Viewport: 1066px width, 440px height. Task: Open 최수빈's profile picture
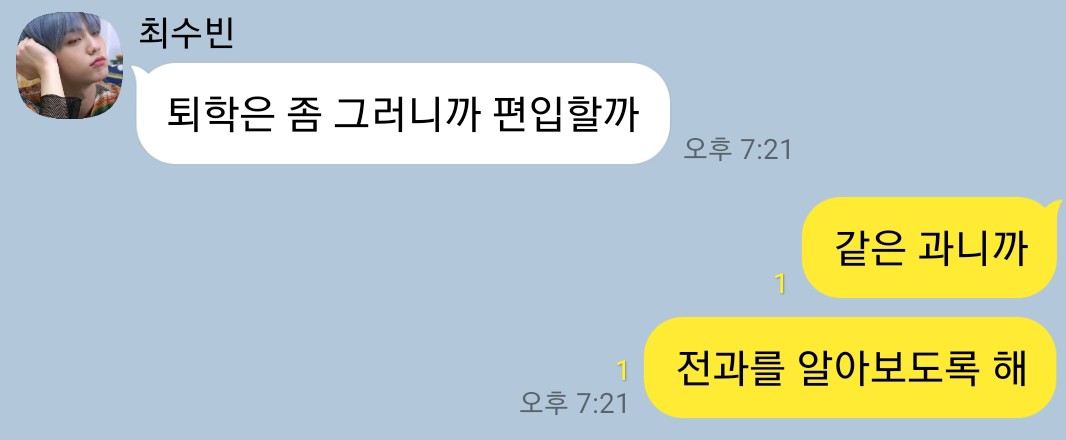(x=69, y=65)
